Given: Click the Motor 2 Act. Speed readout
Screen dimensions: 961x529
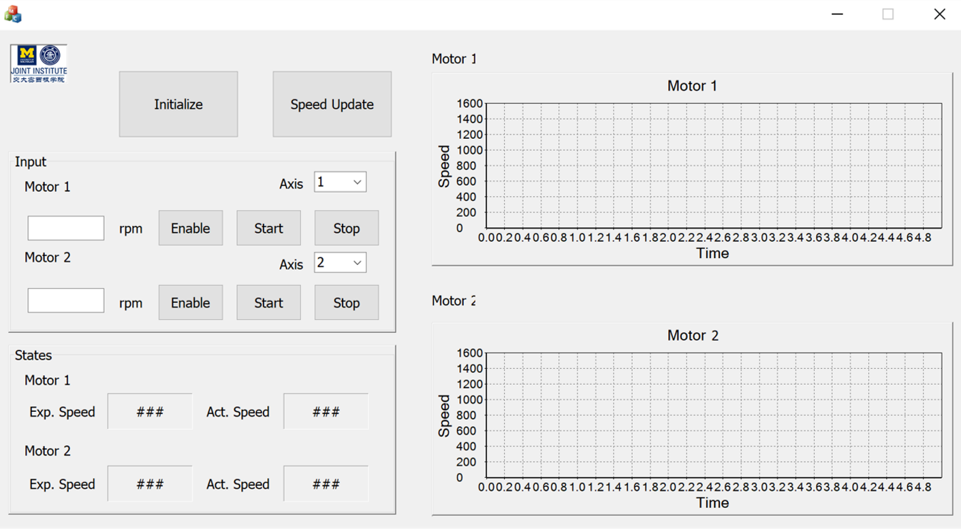Looking at the screenshot, I should 326,484.
